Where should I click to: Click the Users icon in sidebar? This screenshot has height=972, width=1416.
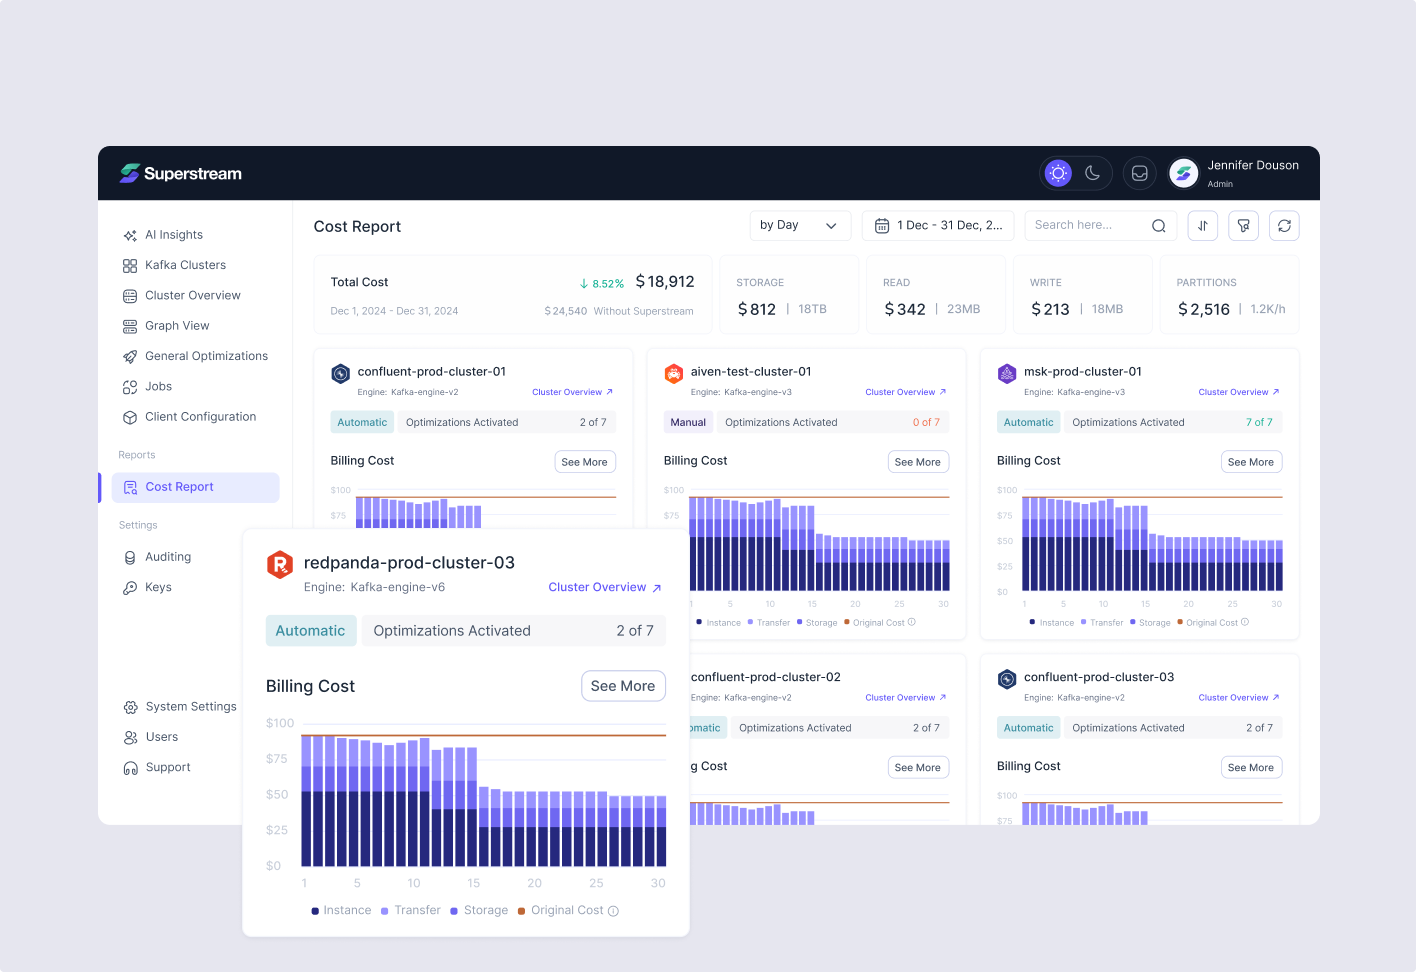tap(130, 737)
